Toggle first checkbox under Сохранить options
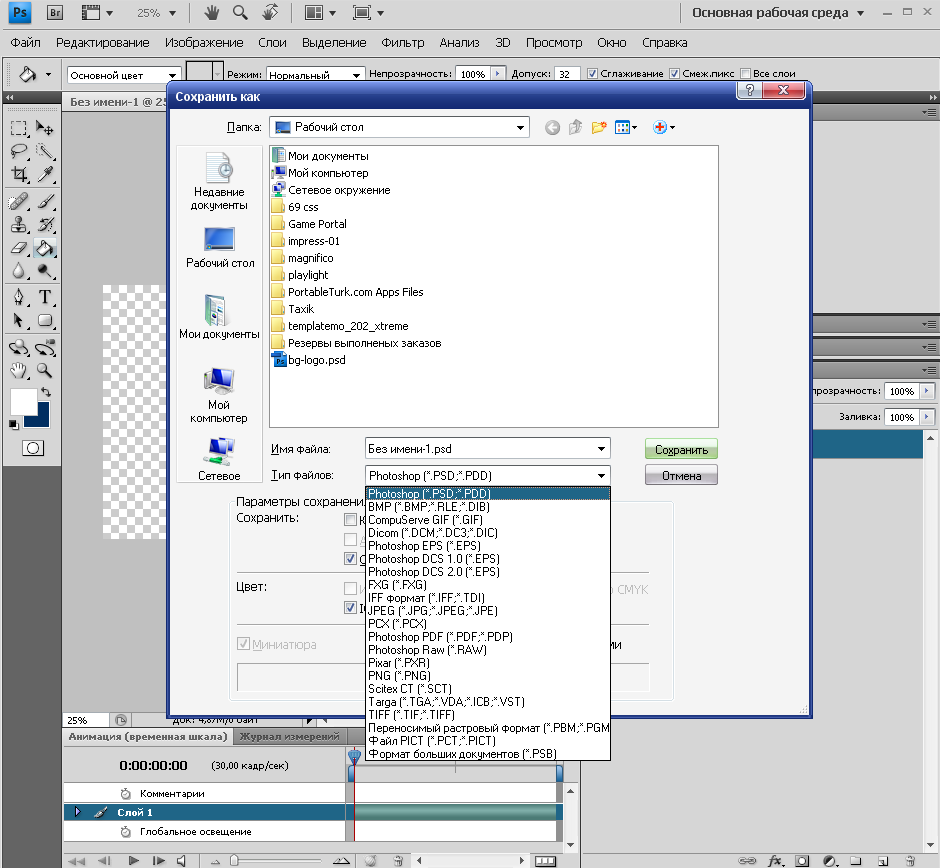This screenshot has height=868, width=940. pyautogui.click(x=351, y=520)
